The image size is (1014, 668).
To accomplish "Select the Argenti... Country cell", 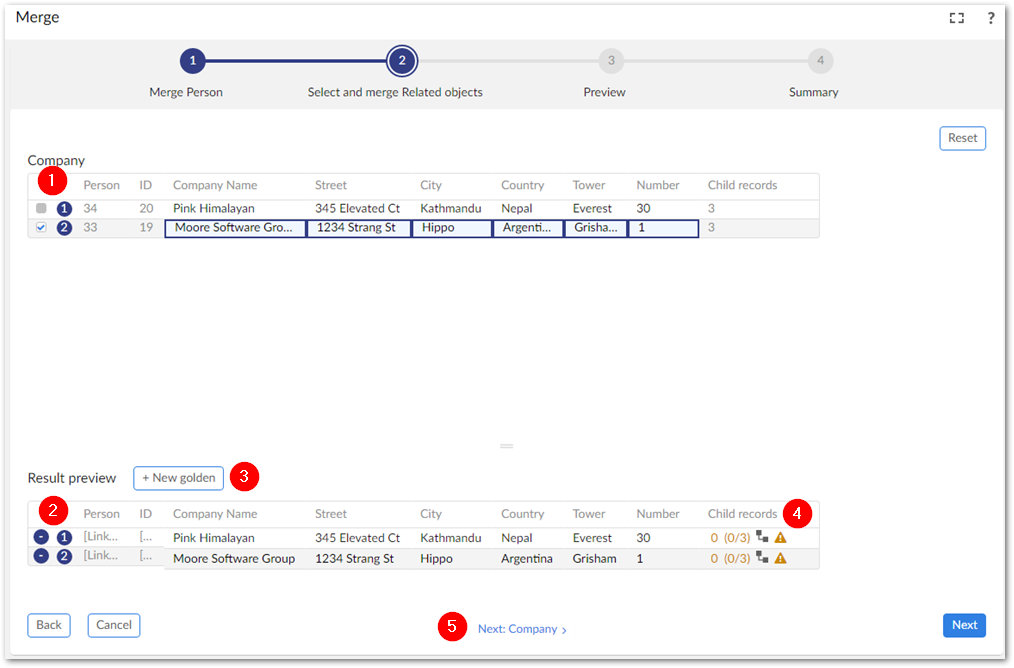I will 528,228.
